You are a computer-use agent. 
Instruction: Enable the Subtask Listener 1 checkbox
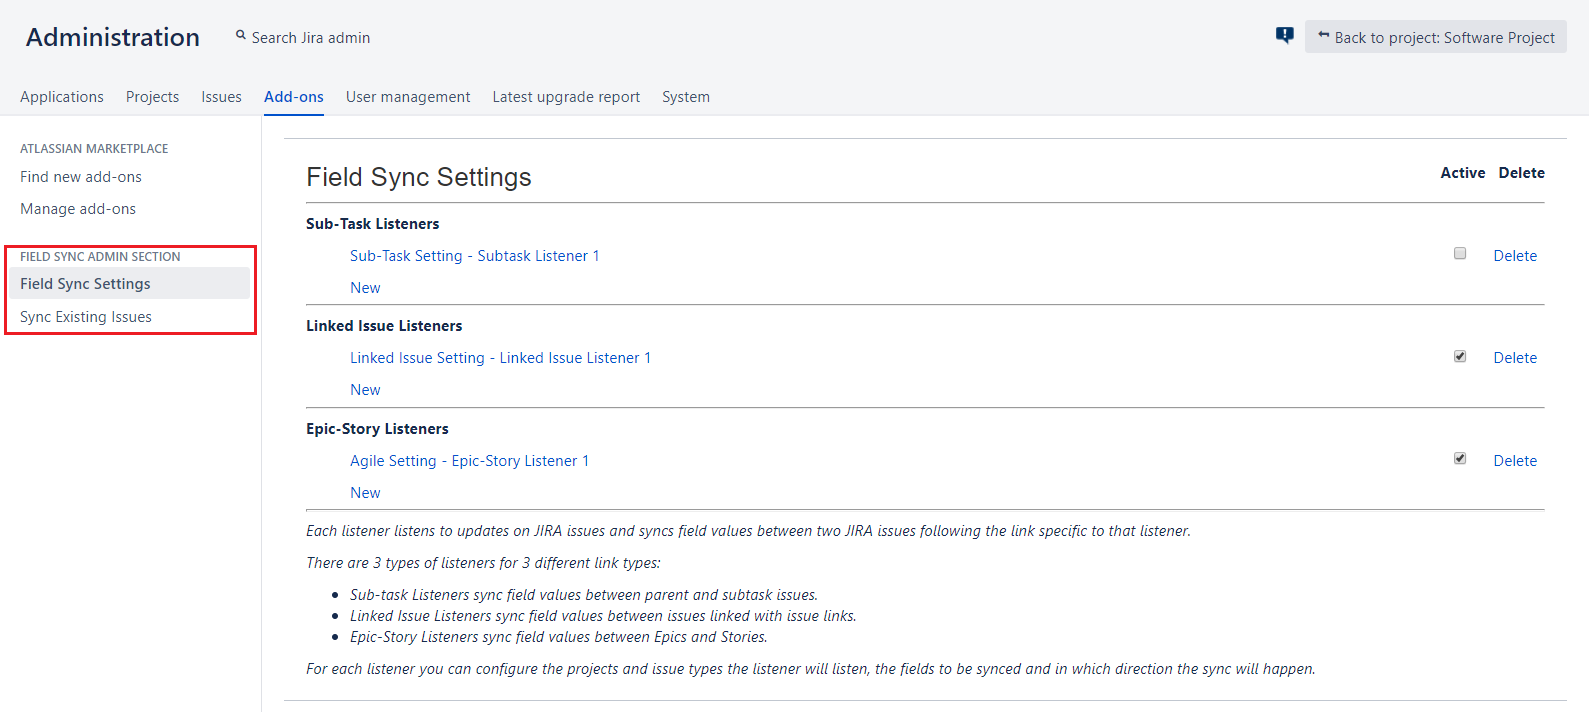coord(1460,254)
